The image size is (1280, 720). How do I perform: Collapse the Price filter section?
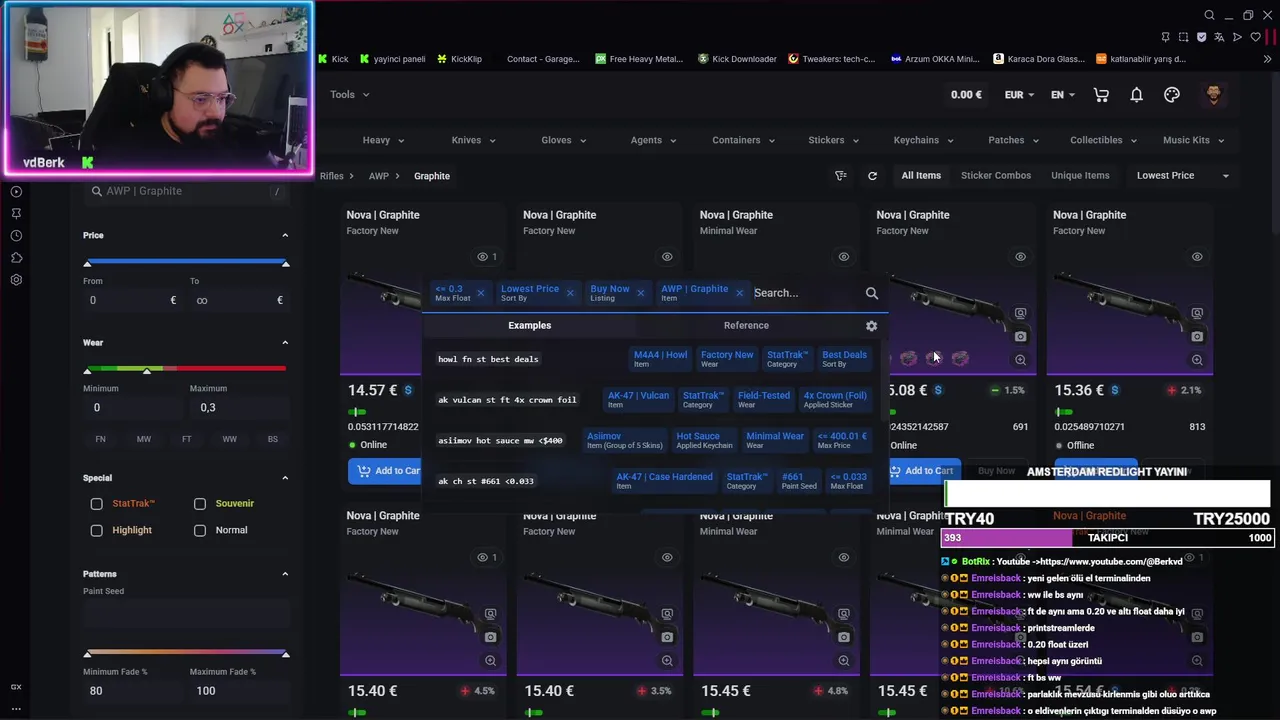tap(285, 235)
